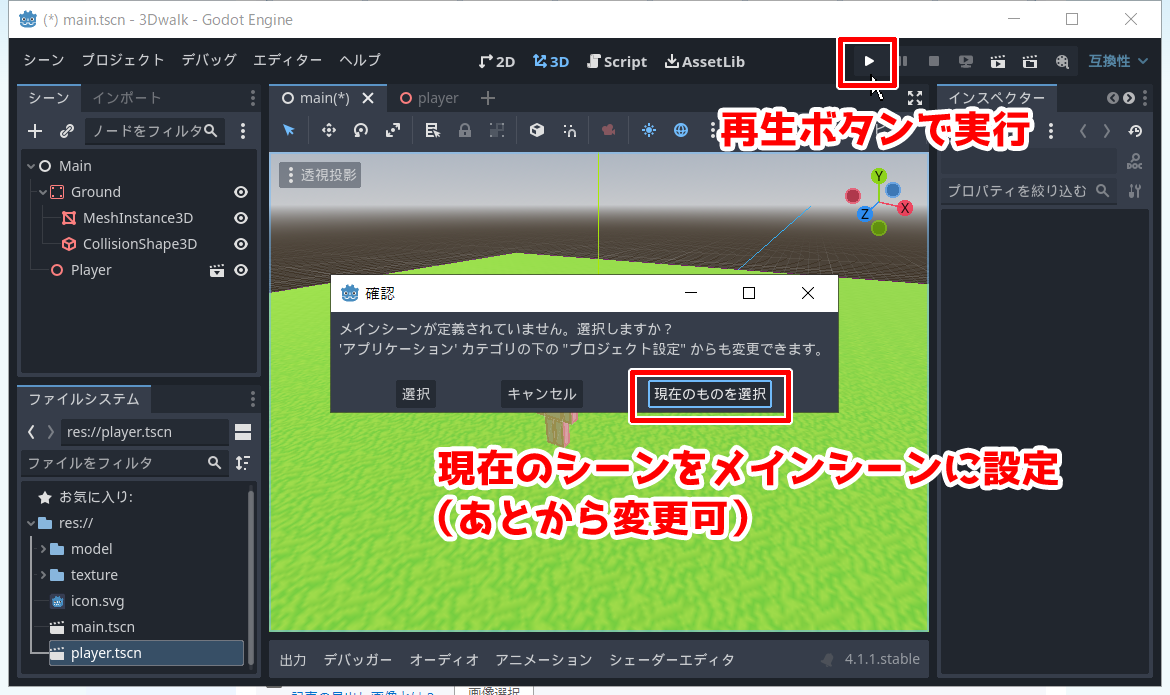Open the AssetLib workspace
Viewport: 1170px width, 695px height.
pos(704,61)
